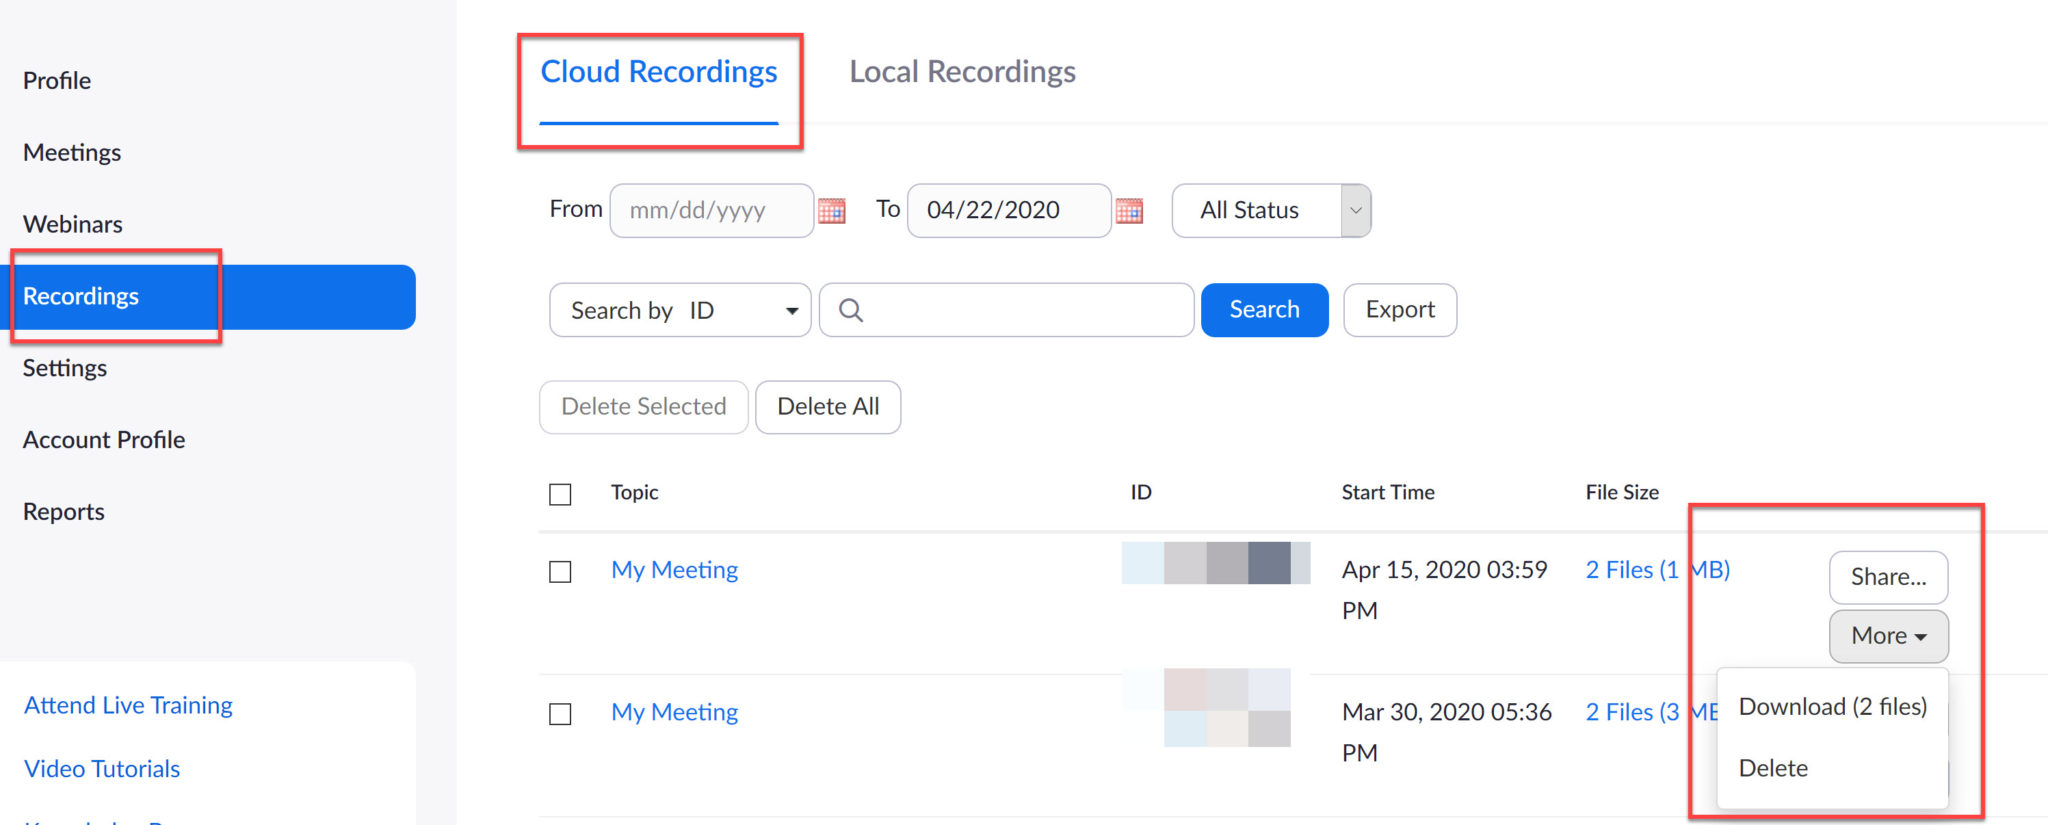Collapse the More dropdown button
This screenshot has height=825, width=2048.
1888,636
